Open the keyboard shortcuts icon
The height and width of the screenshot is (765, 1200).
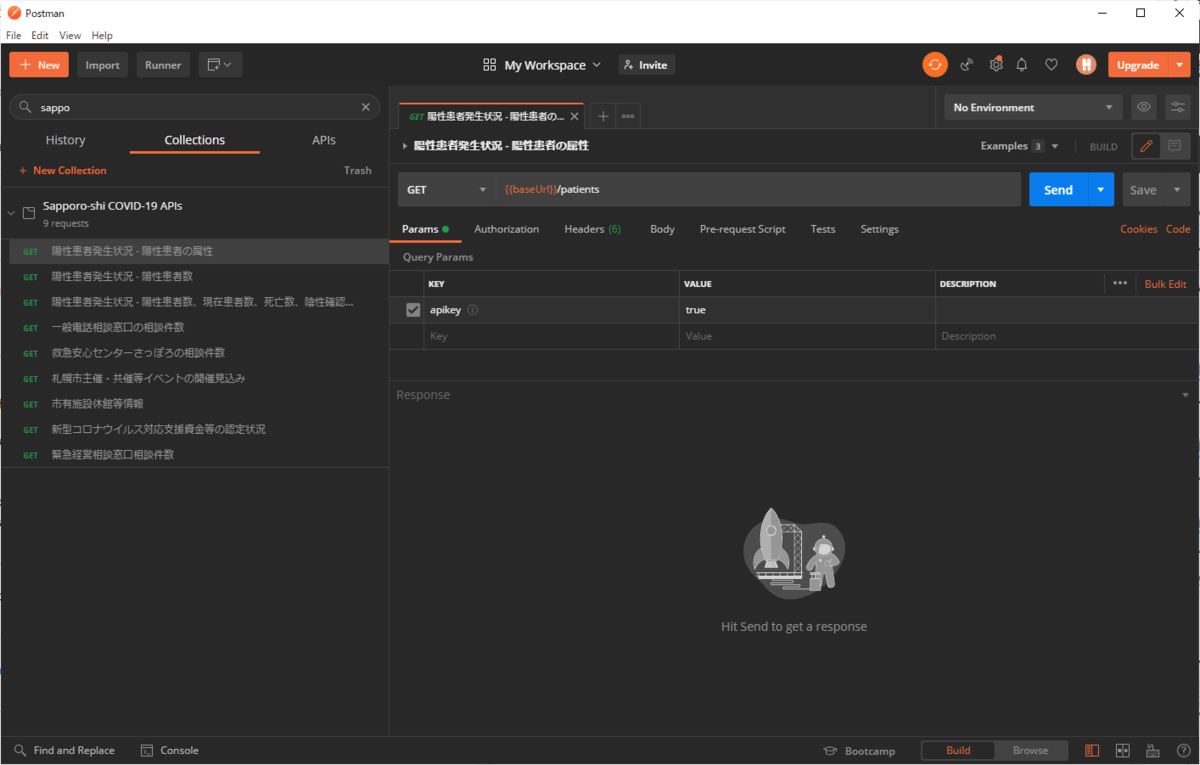pos(1152,751)
